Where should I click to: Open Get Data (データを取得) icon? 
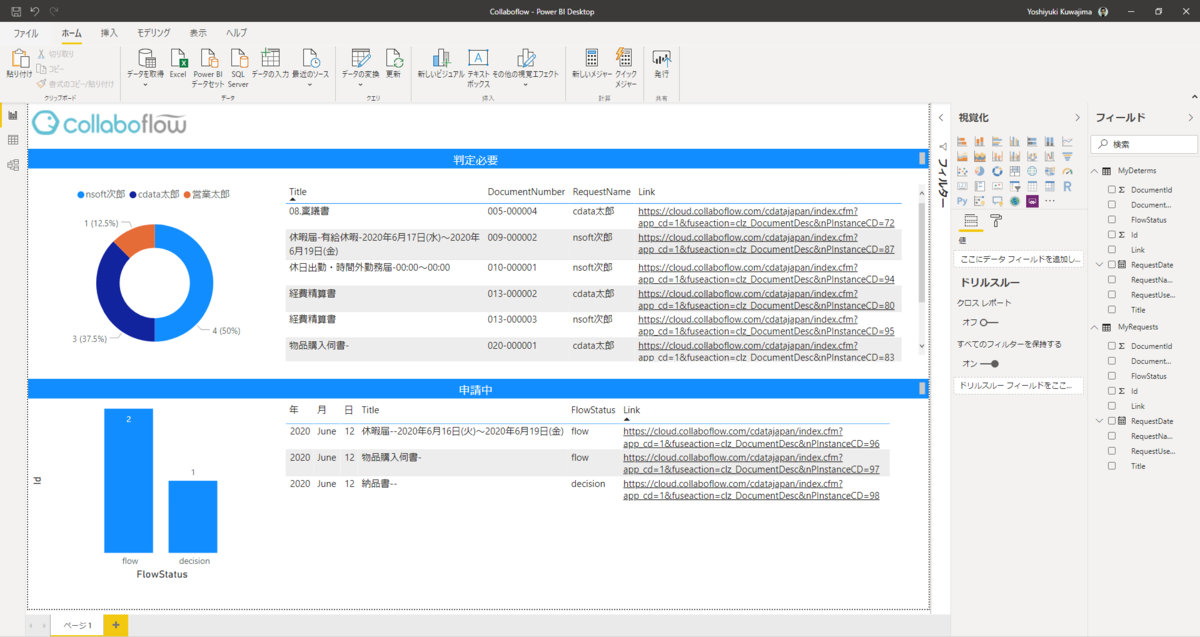tap(146, 58)
